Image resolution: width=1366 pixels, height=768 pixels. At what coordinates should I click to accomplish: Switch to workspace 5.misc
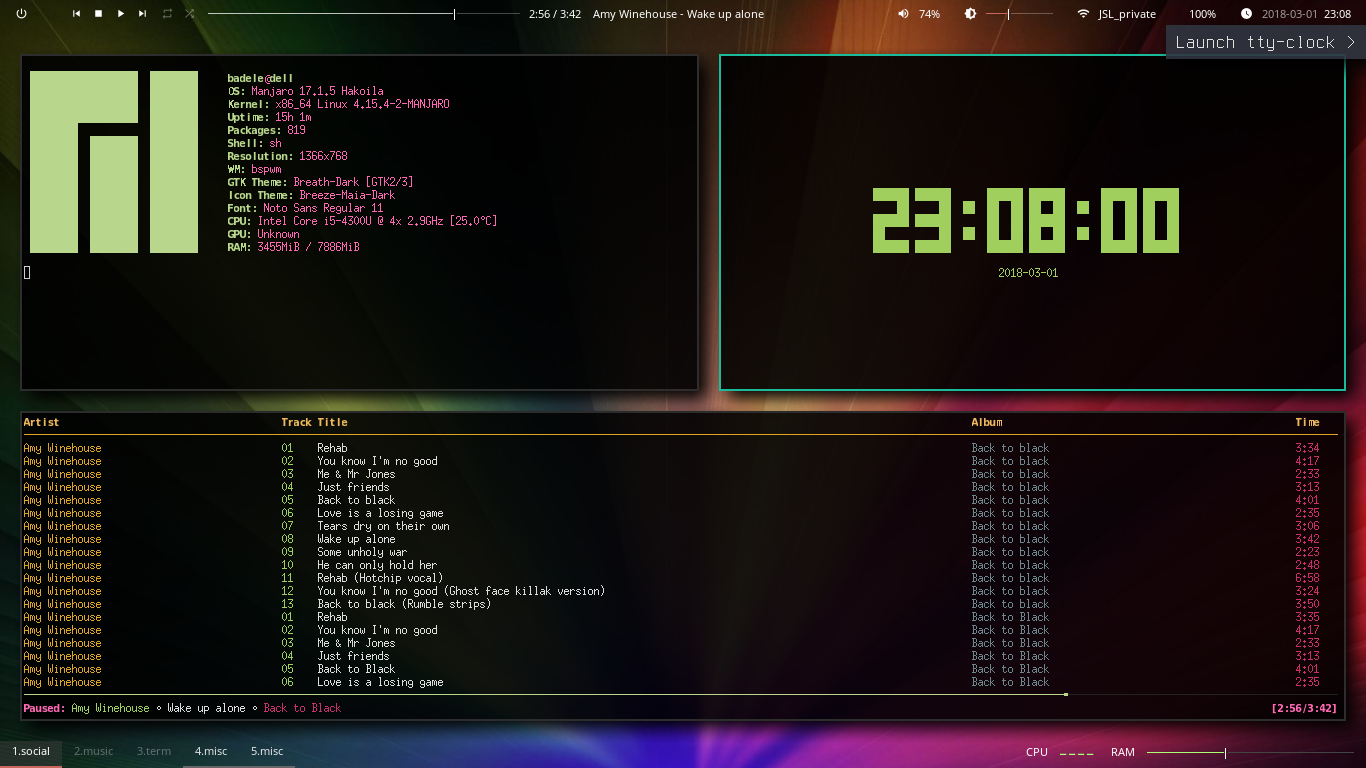(267, 751)
